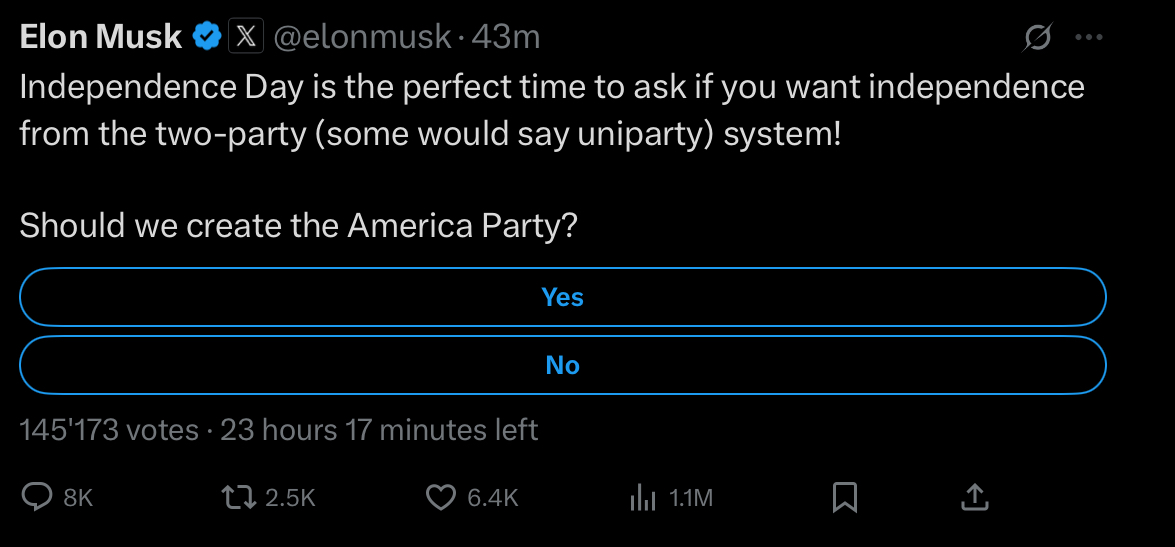Vote No in the poll
Image resolution: width=1175 pixels, height=547 pixels.
(x=562, y=365)
